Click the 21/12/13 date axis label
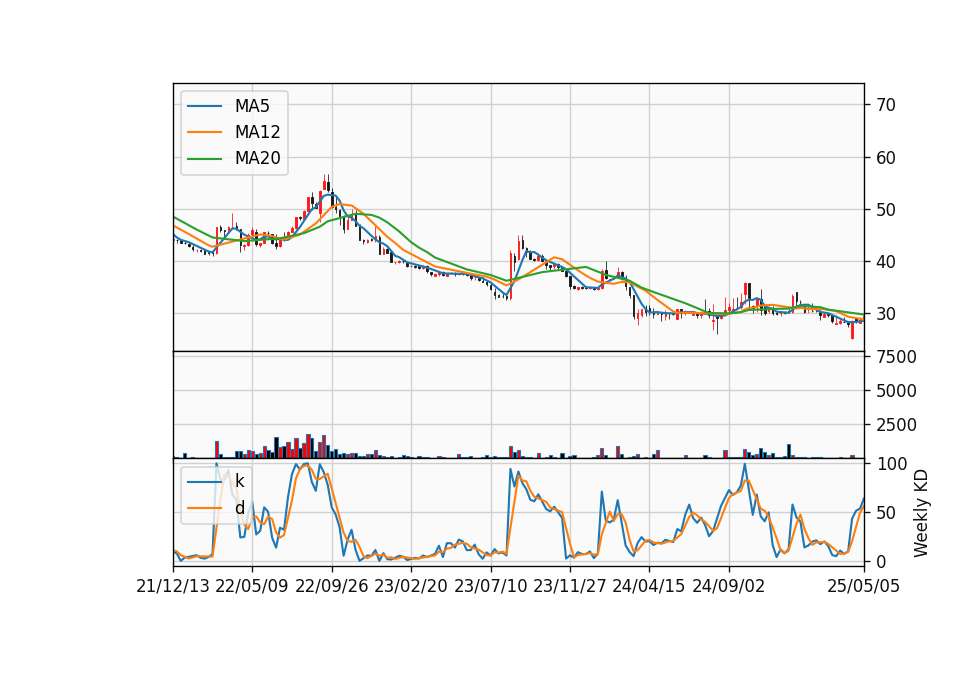Viewport: 960px width, 690px height. click(173, 586)
